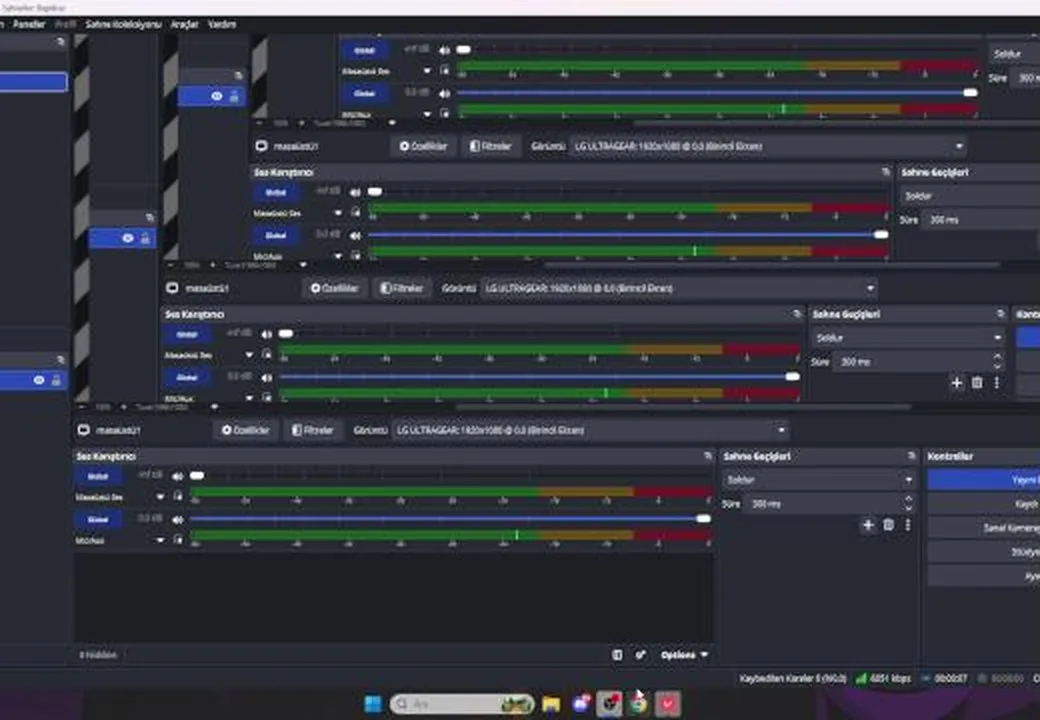Open Filtreler for the masaüstü1 source
Viewport: 1040px width, 720px height.
click(312, 430)
